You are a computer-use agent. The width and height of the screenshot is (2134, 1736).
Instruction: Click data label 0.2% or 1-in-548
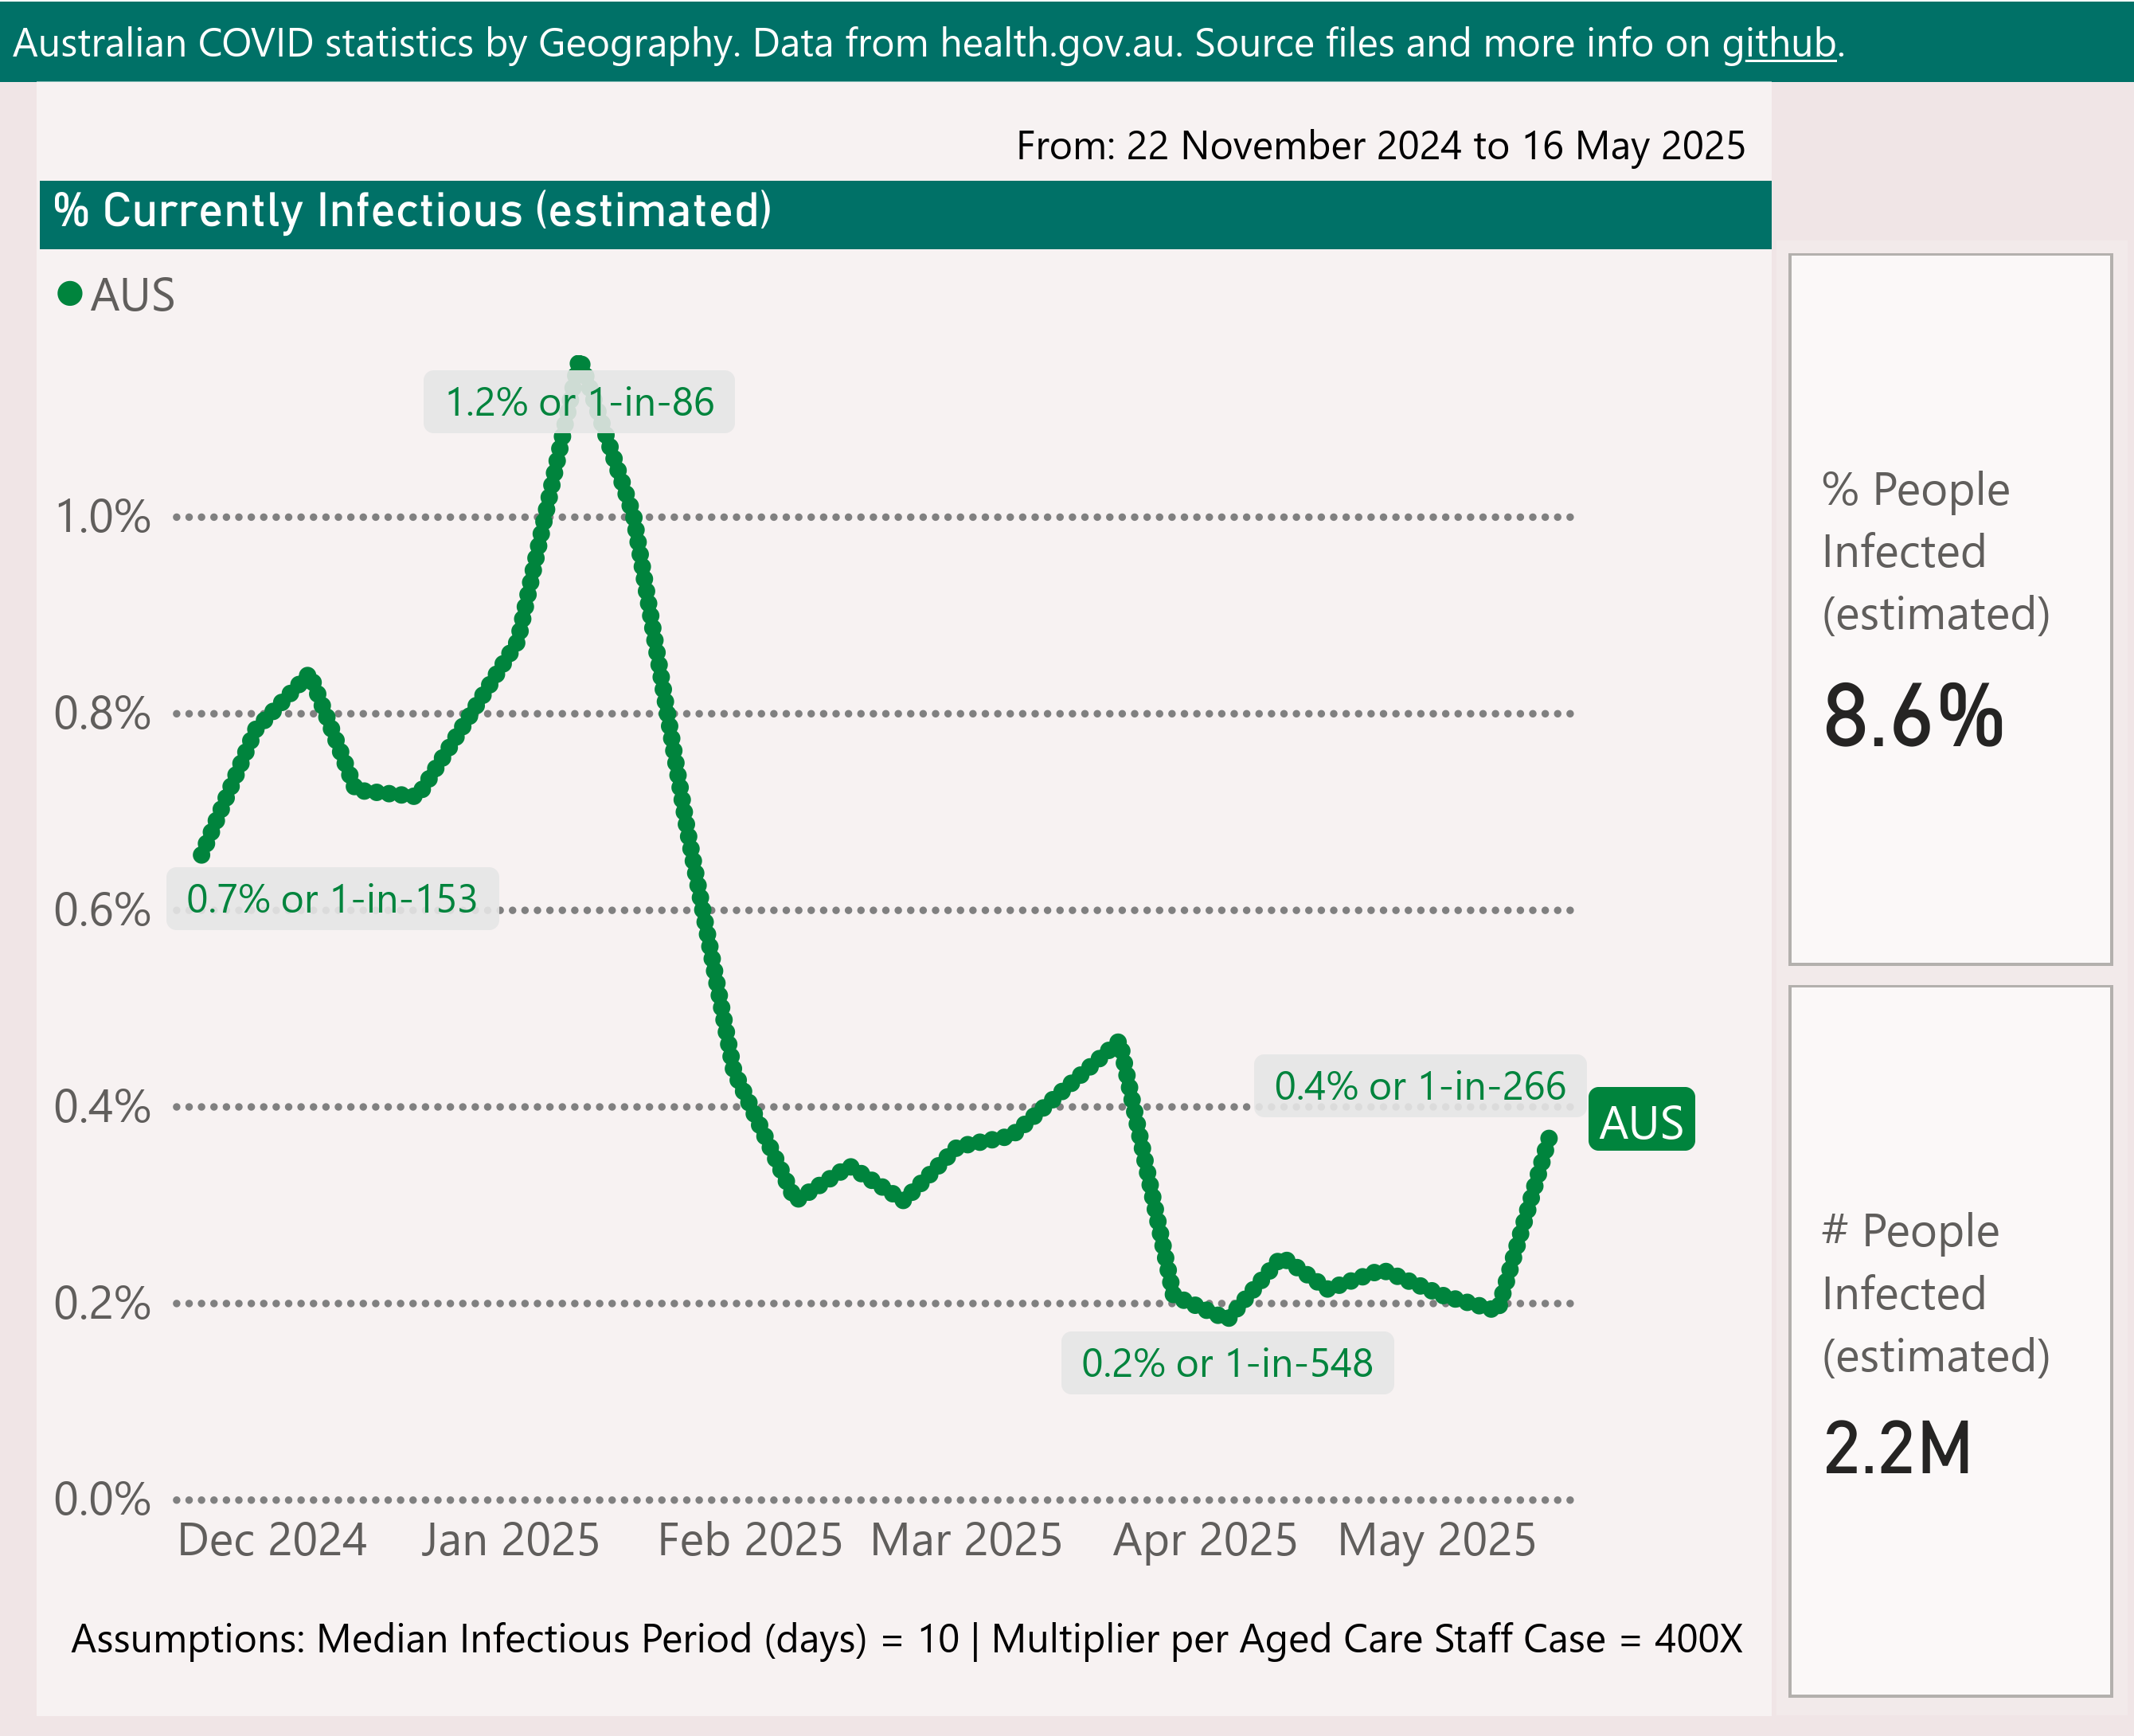1226,1362
